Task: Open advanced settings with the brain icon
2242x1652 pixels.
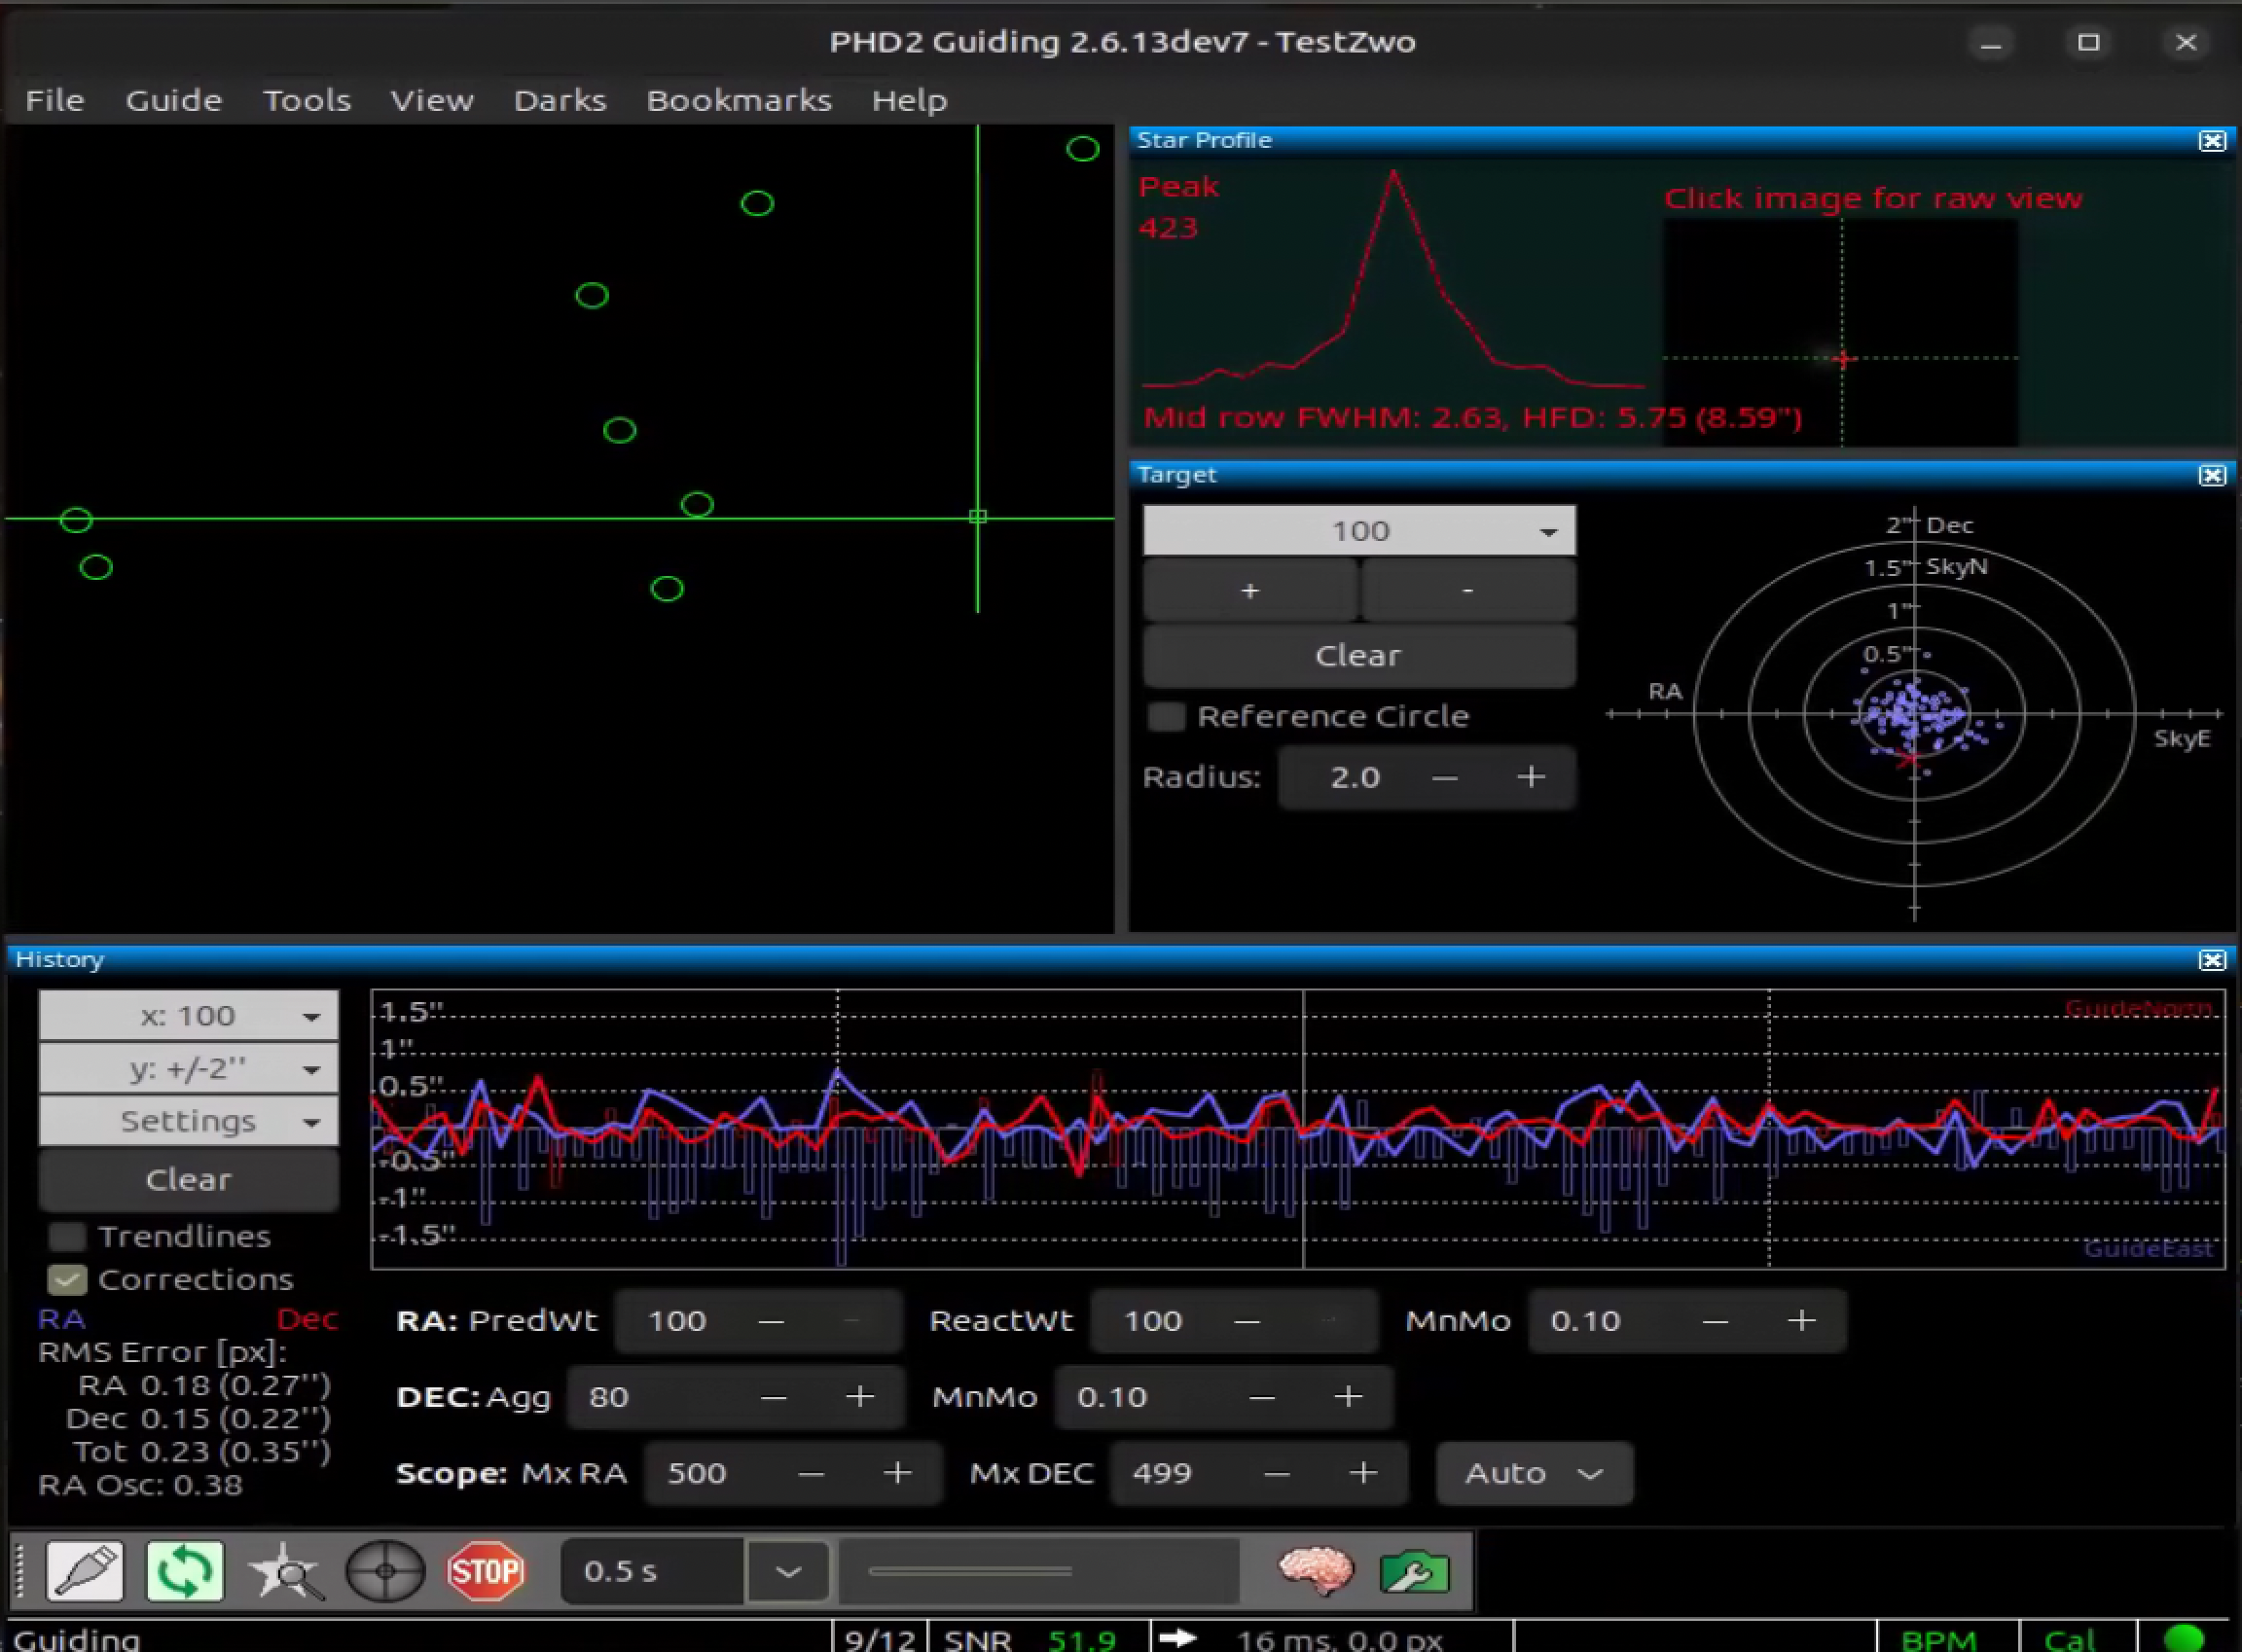Action: 1315,1571
